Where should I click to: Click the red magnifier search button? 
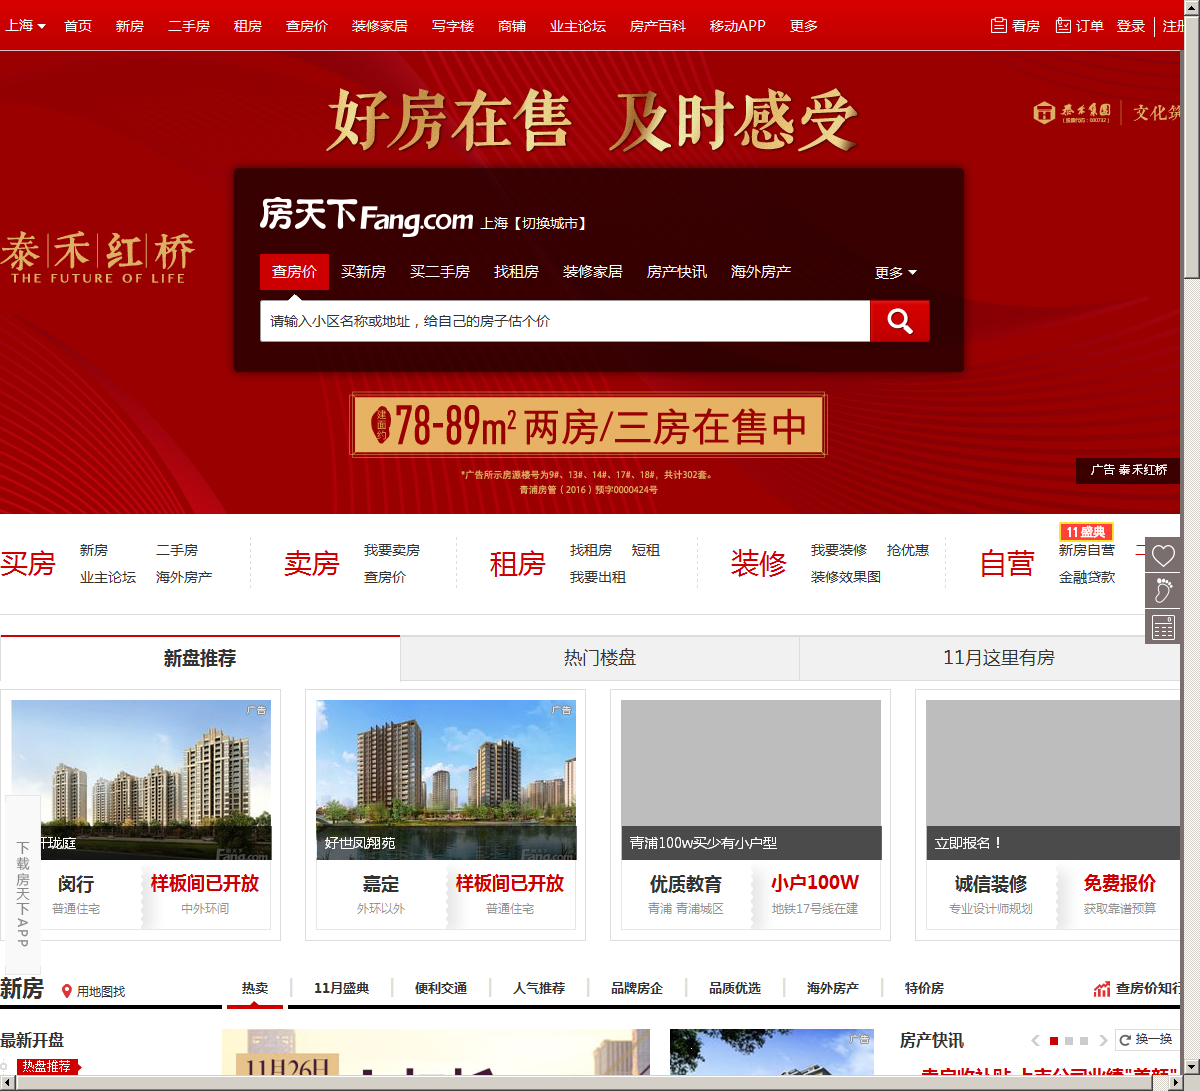point(900,321)
